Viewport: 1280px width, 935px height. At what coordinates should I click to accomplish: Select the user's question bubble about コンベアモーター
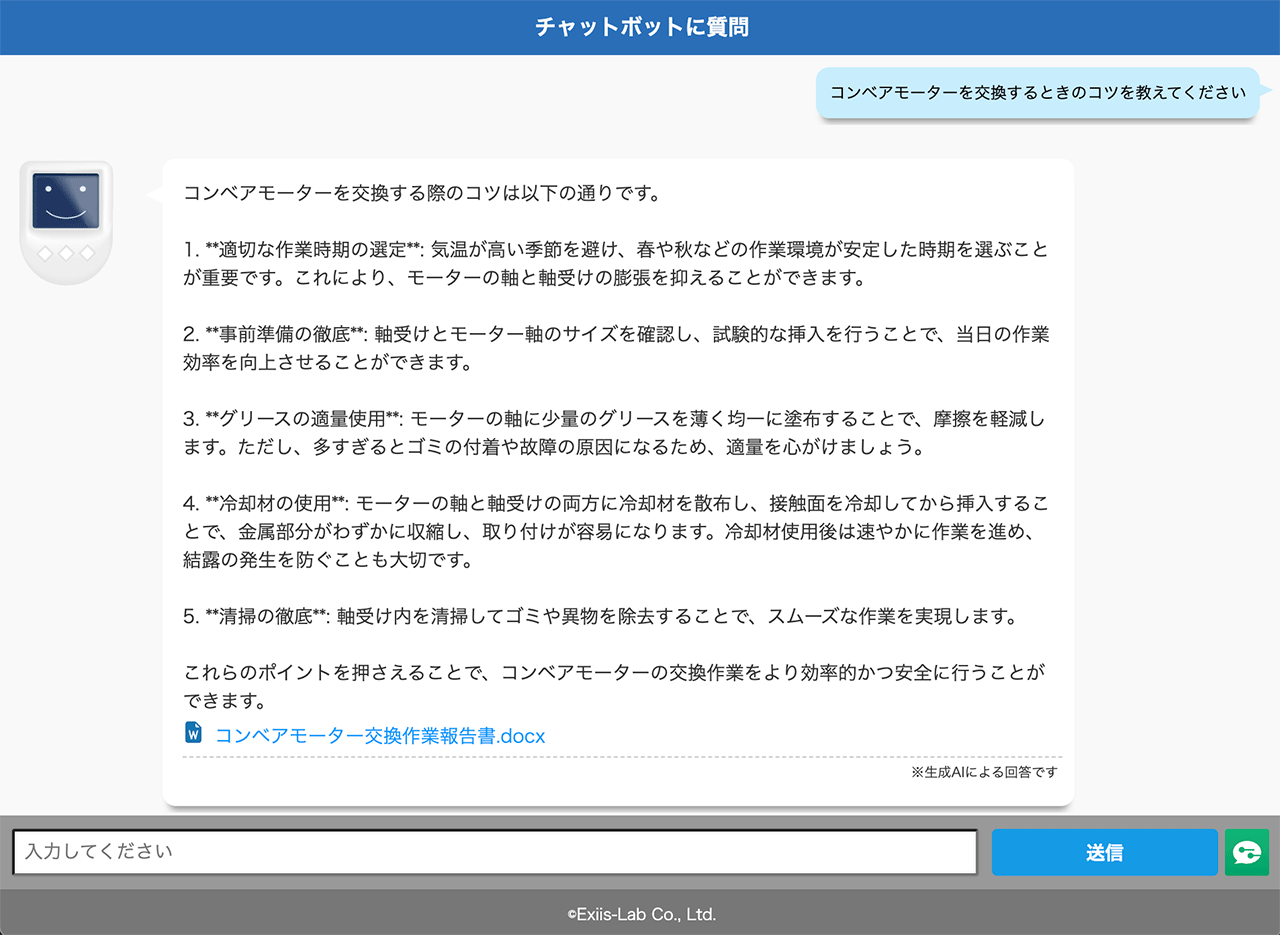(x=1038, y=93)
